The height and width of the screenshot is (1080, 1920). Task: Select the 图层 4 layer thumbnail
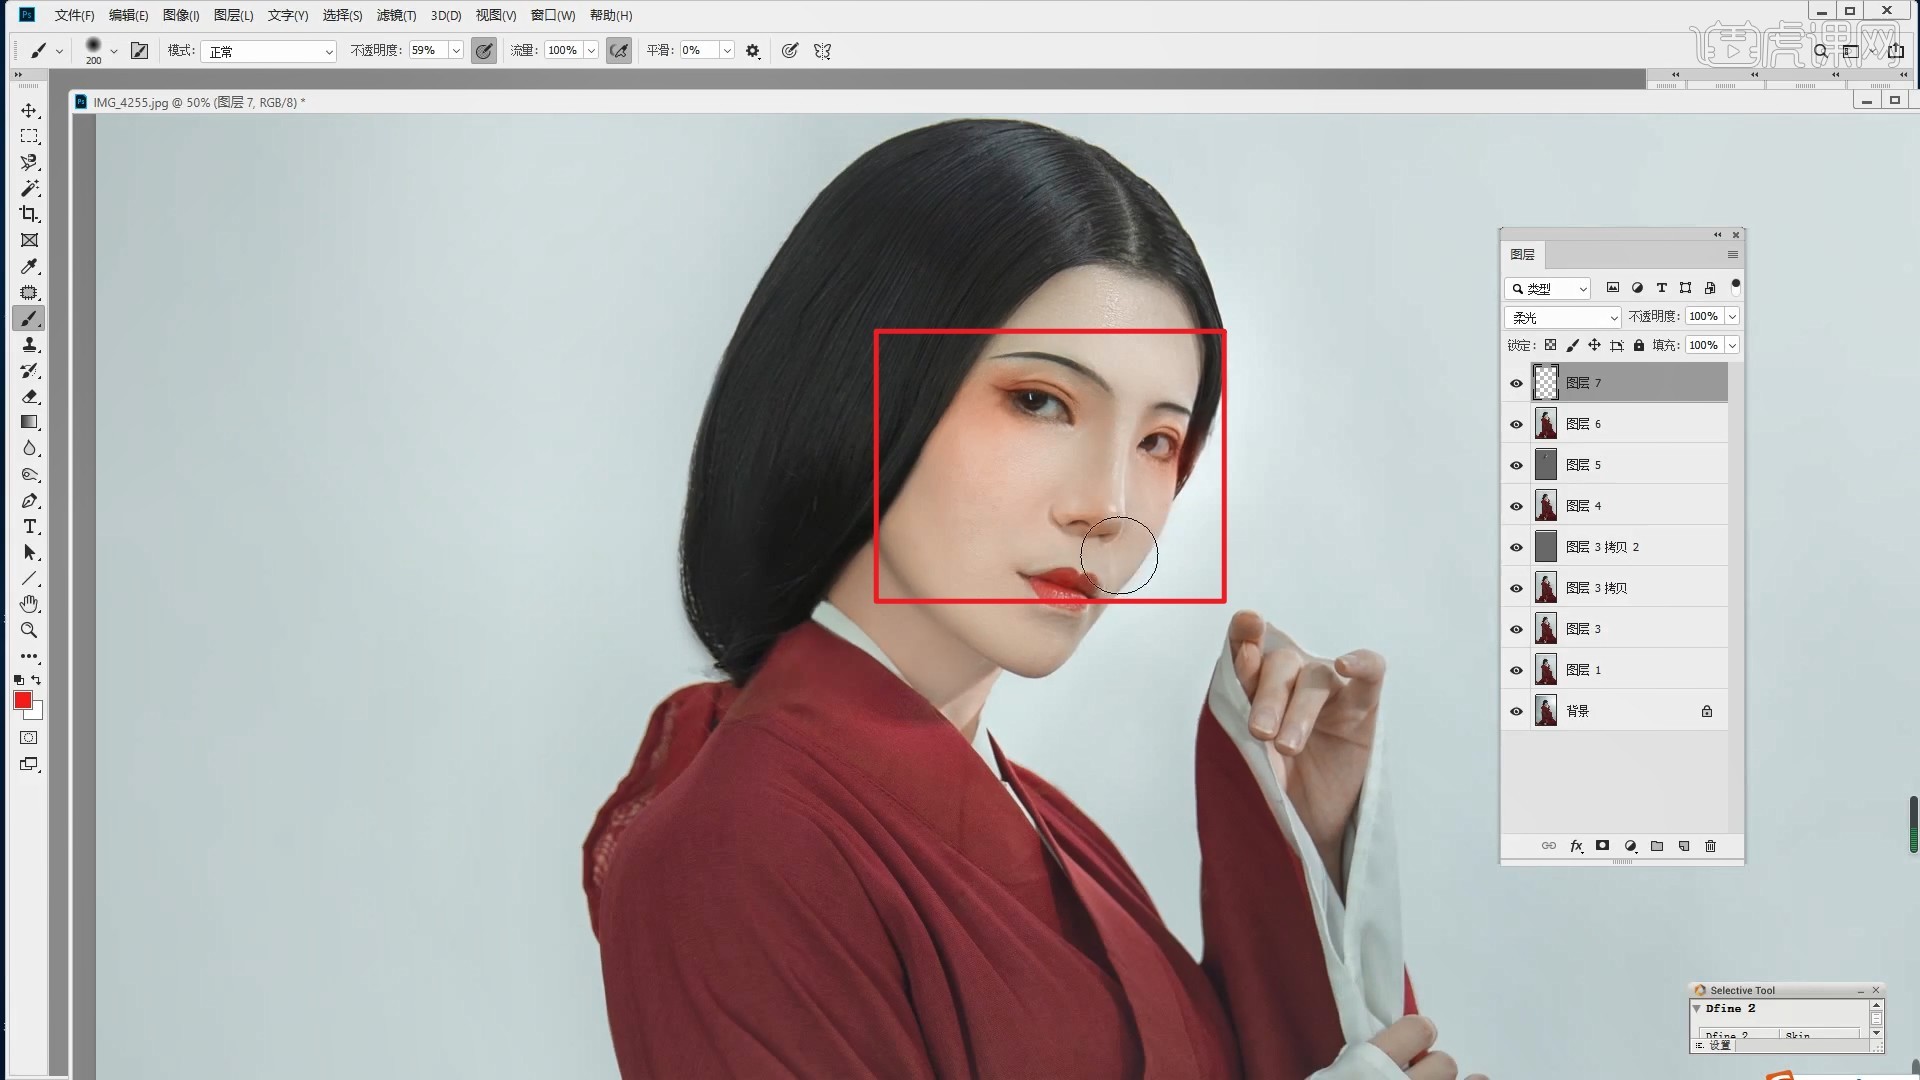(1546, 506)
